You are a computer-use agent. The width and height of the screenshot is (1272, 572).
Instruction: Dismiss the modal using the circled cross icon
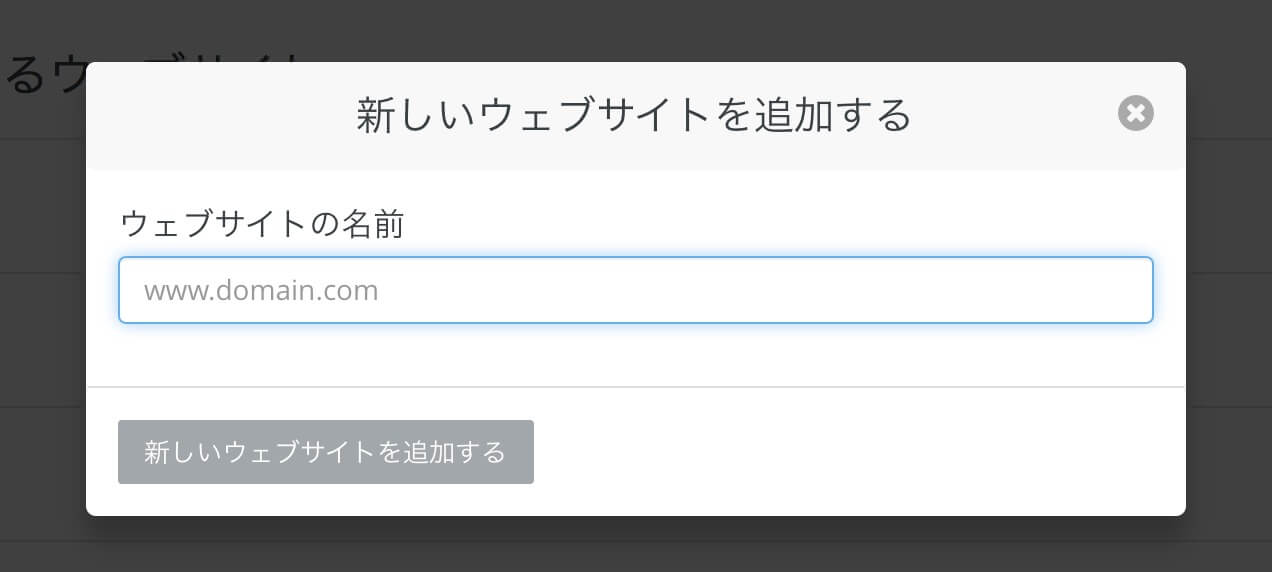click(x=1135, y=113)
